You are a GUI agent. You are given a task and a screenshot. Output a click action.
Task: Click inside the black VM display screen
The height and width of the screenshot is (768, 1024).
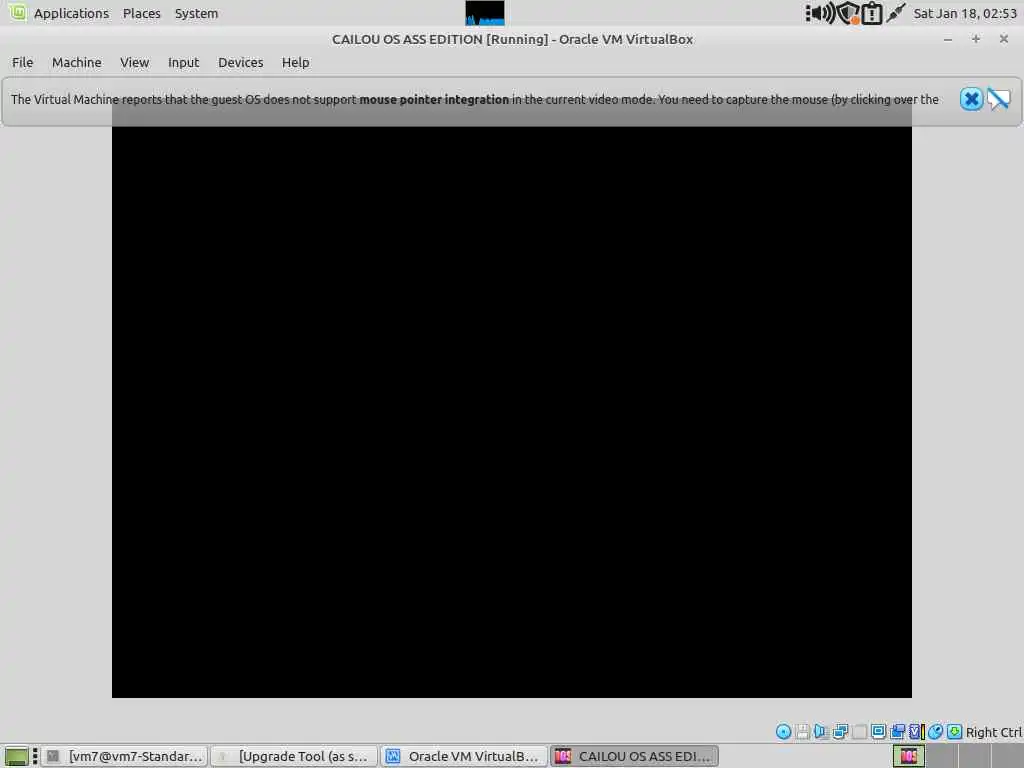click(x=511, y=411)
